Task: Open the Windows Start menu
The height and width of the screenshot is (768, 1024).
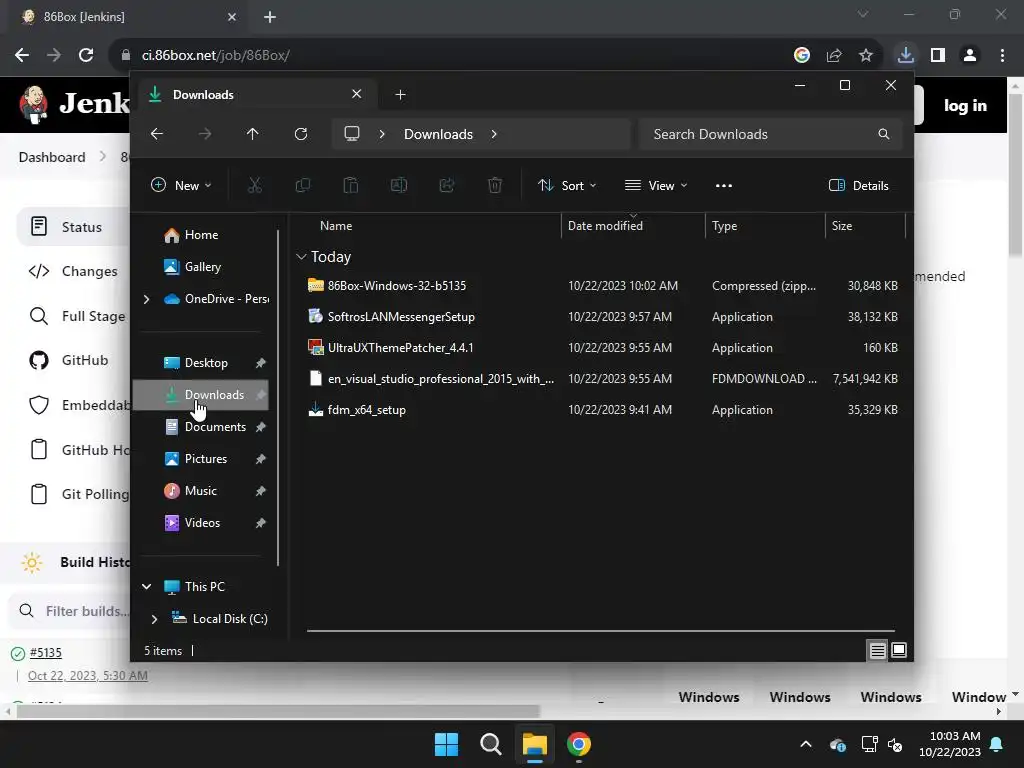Action: (x=447, y=744)
